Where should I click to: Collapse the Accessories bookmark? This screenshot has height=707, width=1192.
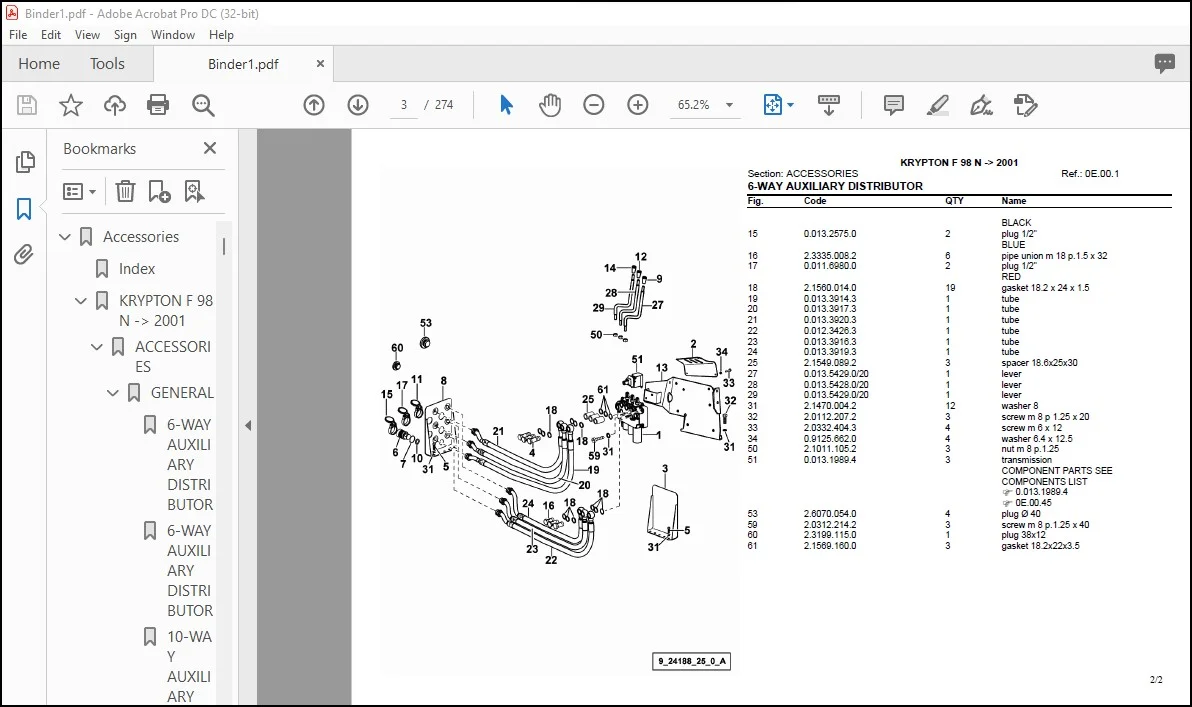65,237
